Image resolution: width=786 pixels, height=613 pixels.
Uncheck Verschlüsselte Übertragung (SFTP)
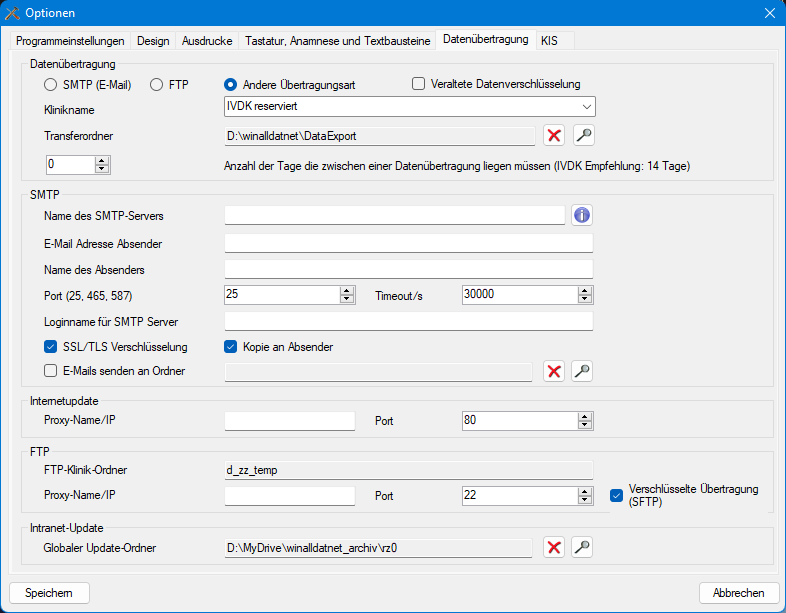616,495
